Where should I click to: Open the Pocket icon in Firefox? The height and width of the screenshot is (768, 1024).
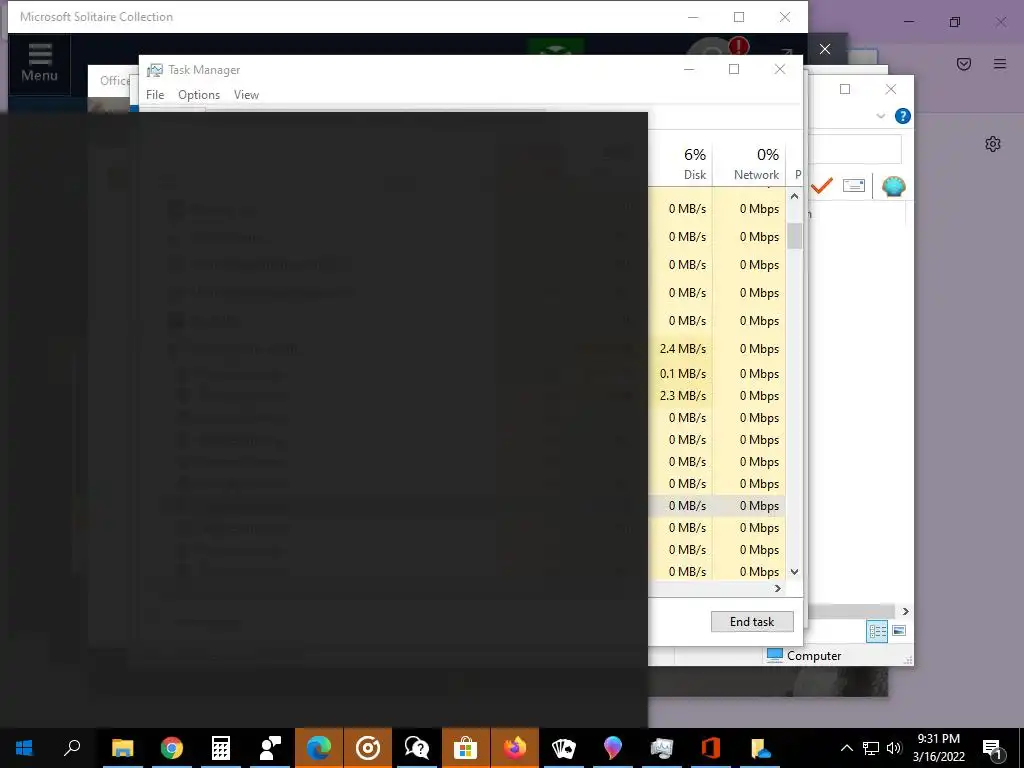pos(964,64)
